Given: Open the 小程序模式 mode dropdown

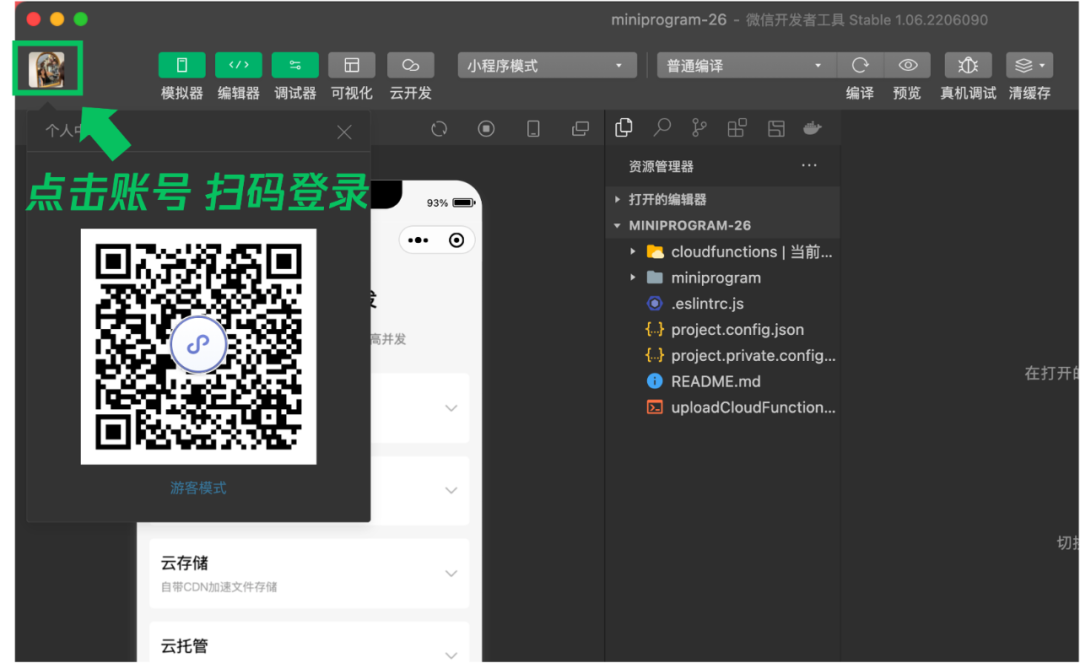Looking at the screenshot, I should point(547,65).
